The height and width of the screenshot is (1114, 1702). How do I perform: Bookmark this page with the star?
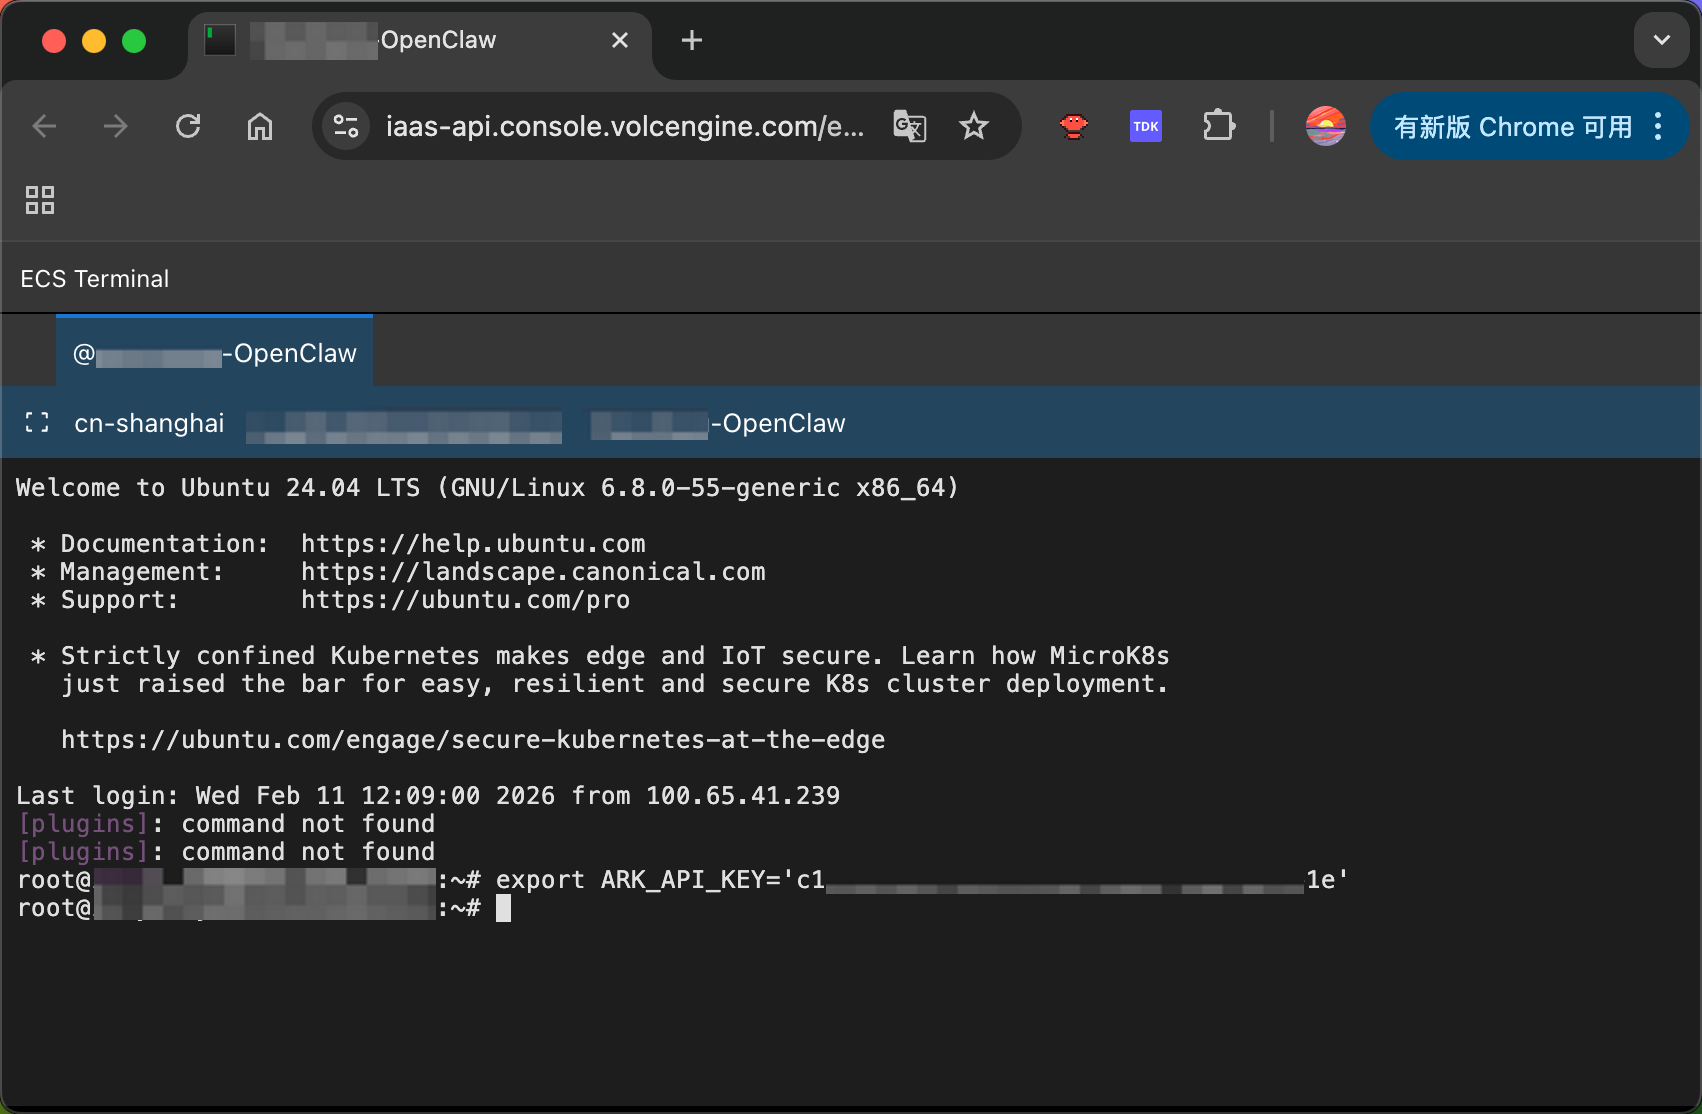(x=973, y=126)
